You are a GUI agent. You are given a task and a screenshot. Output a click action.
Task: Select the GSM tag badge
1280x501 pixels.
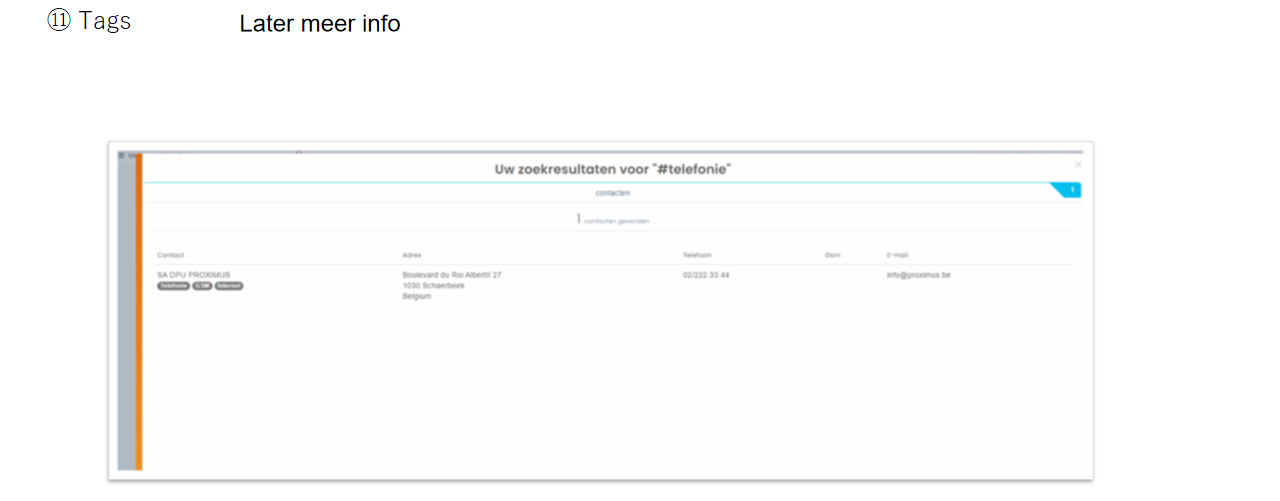pos(201,286)
